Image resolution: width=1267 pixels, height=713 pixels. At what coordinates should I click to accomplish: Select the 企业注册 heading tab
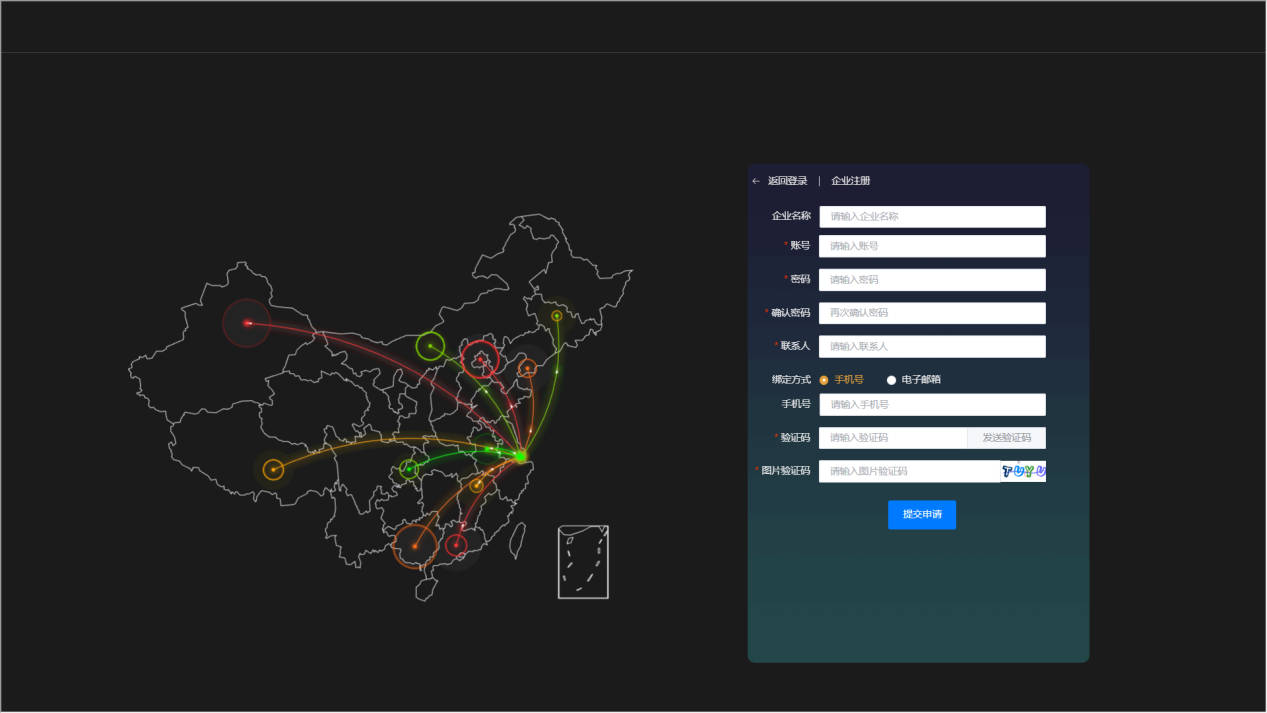850,181
